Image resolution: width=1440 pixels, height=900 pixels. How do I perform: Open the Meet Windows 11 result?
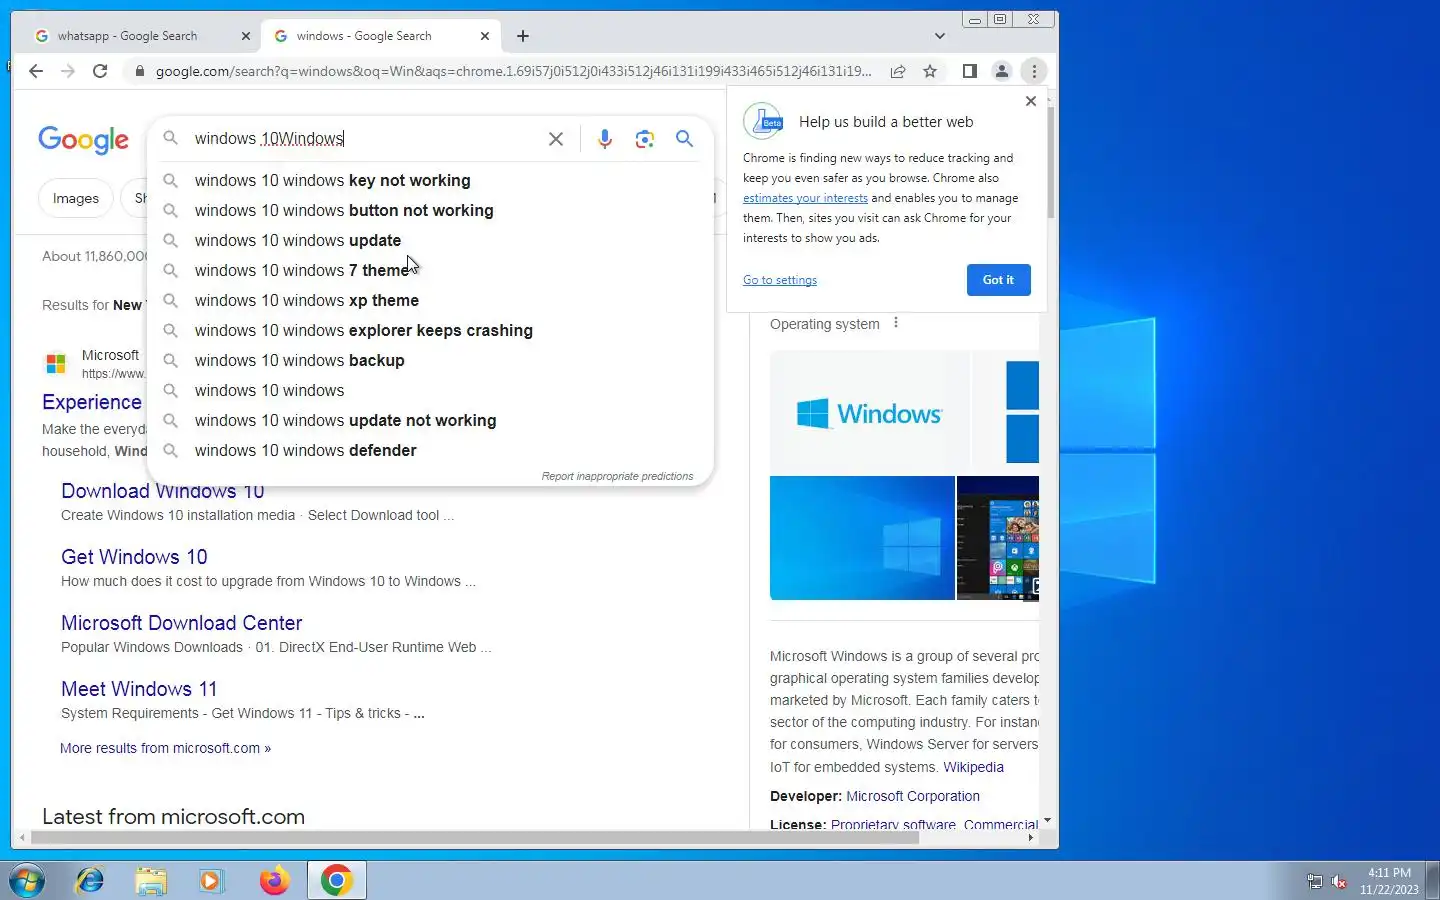coord(139,689)
